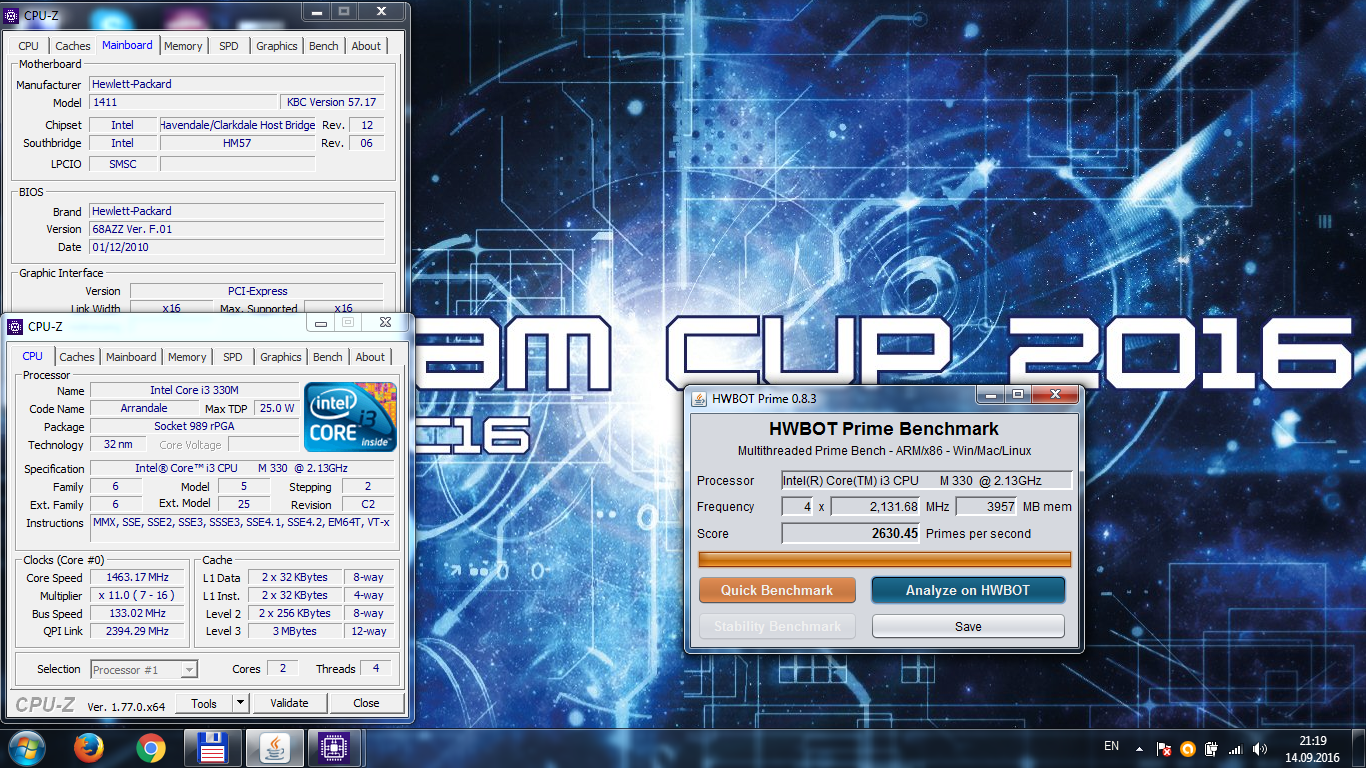The height and width of the screenshot is (768, 1366).
Task: Open the orange Avast tray icon
Action: tap(1187, 748)
